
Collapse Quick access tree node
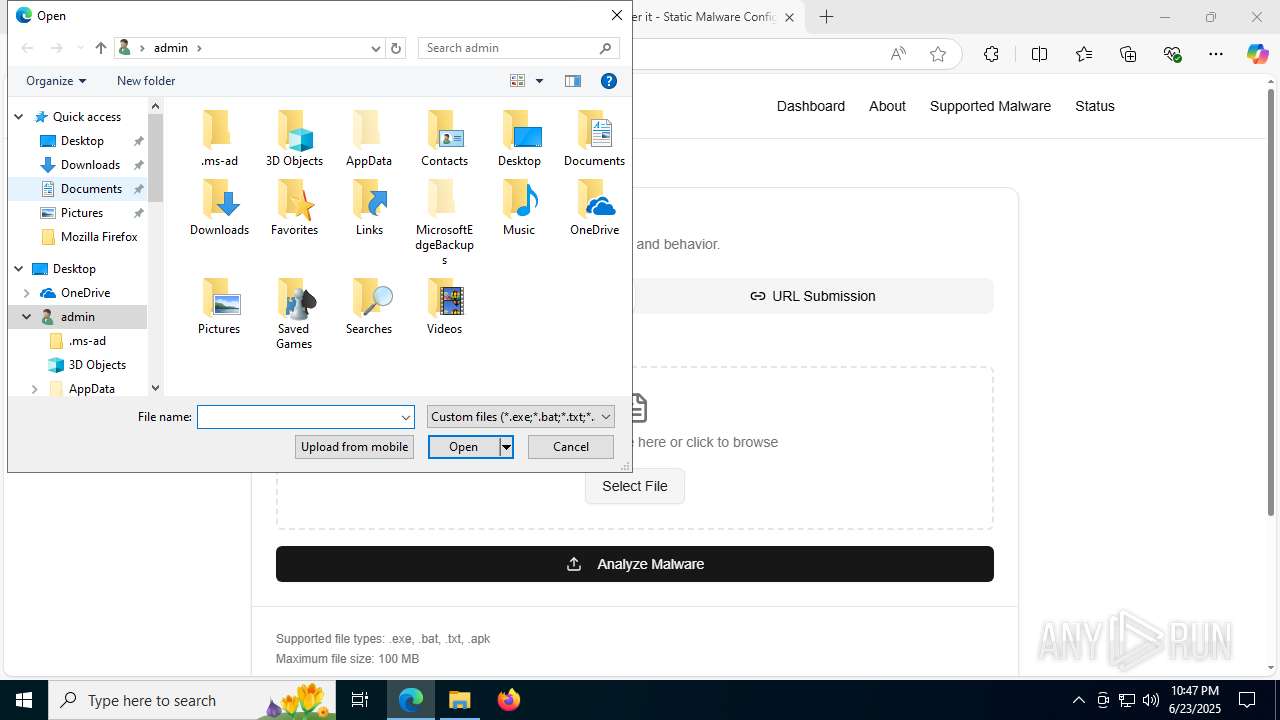(18, 117)
